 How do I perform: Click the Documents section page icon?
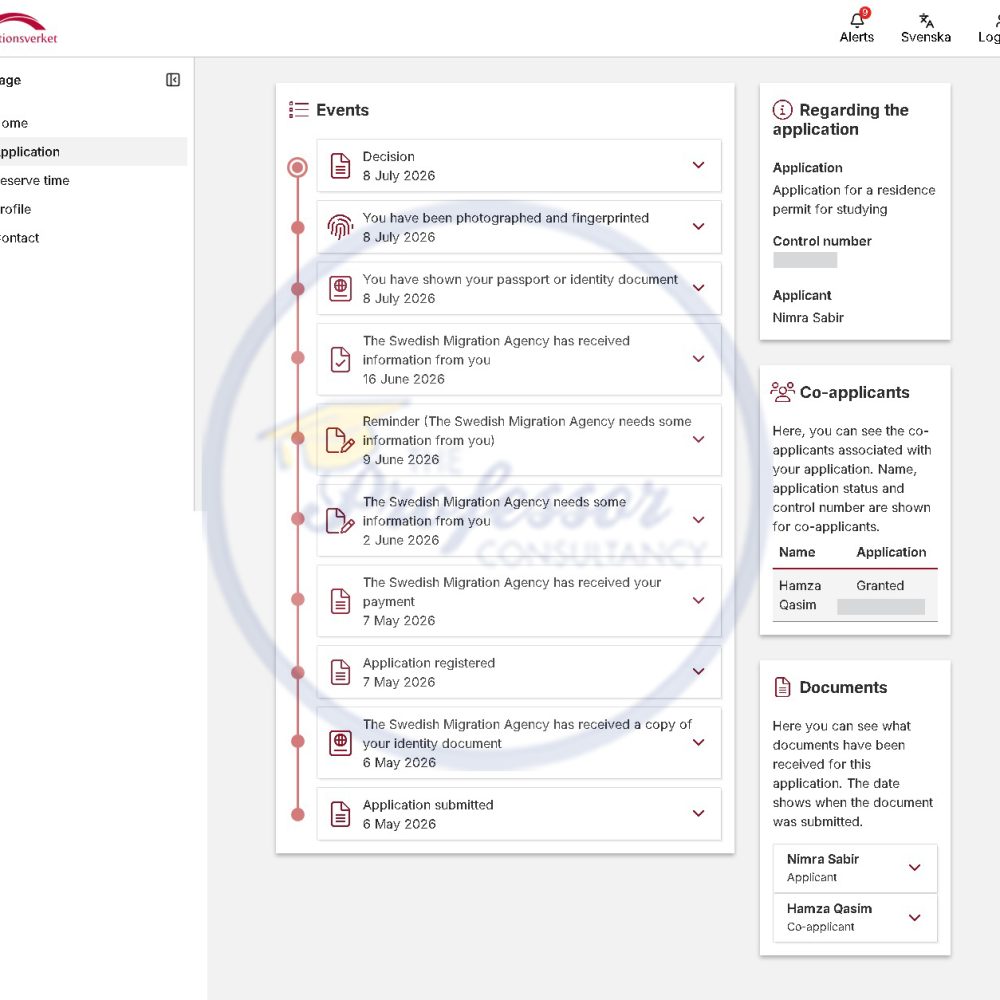coord(782,687)
